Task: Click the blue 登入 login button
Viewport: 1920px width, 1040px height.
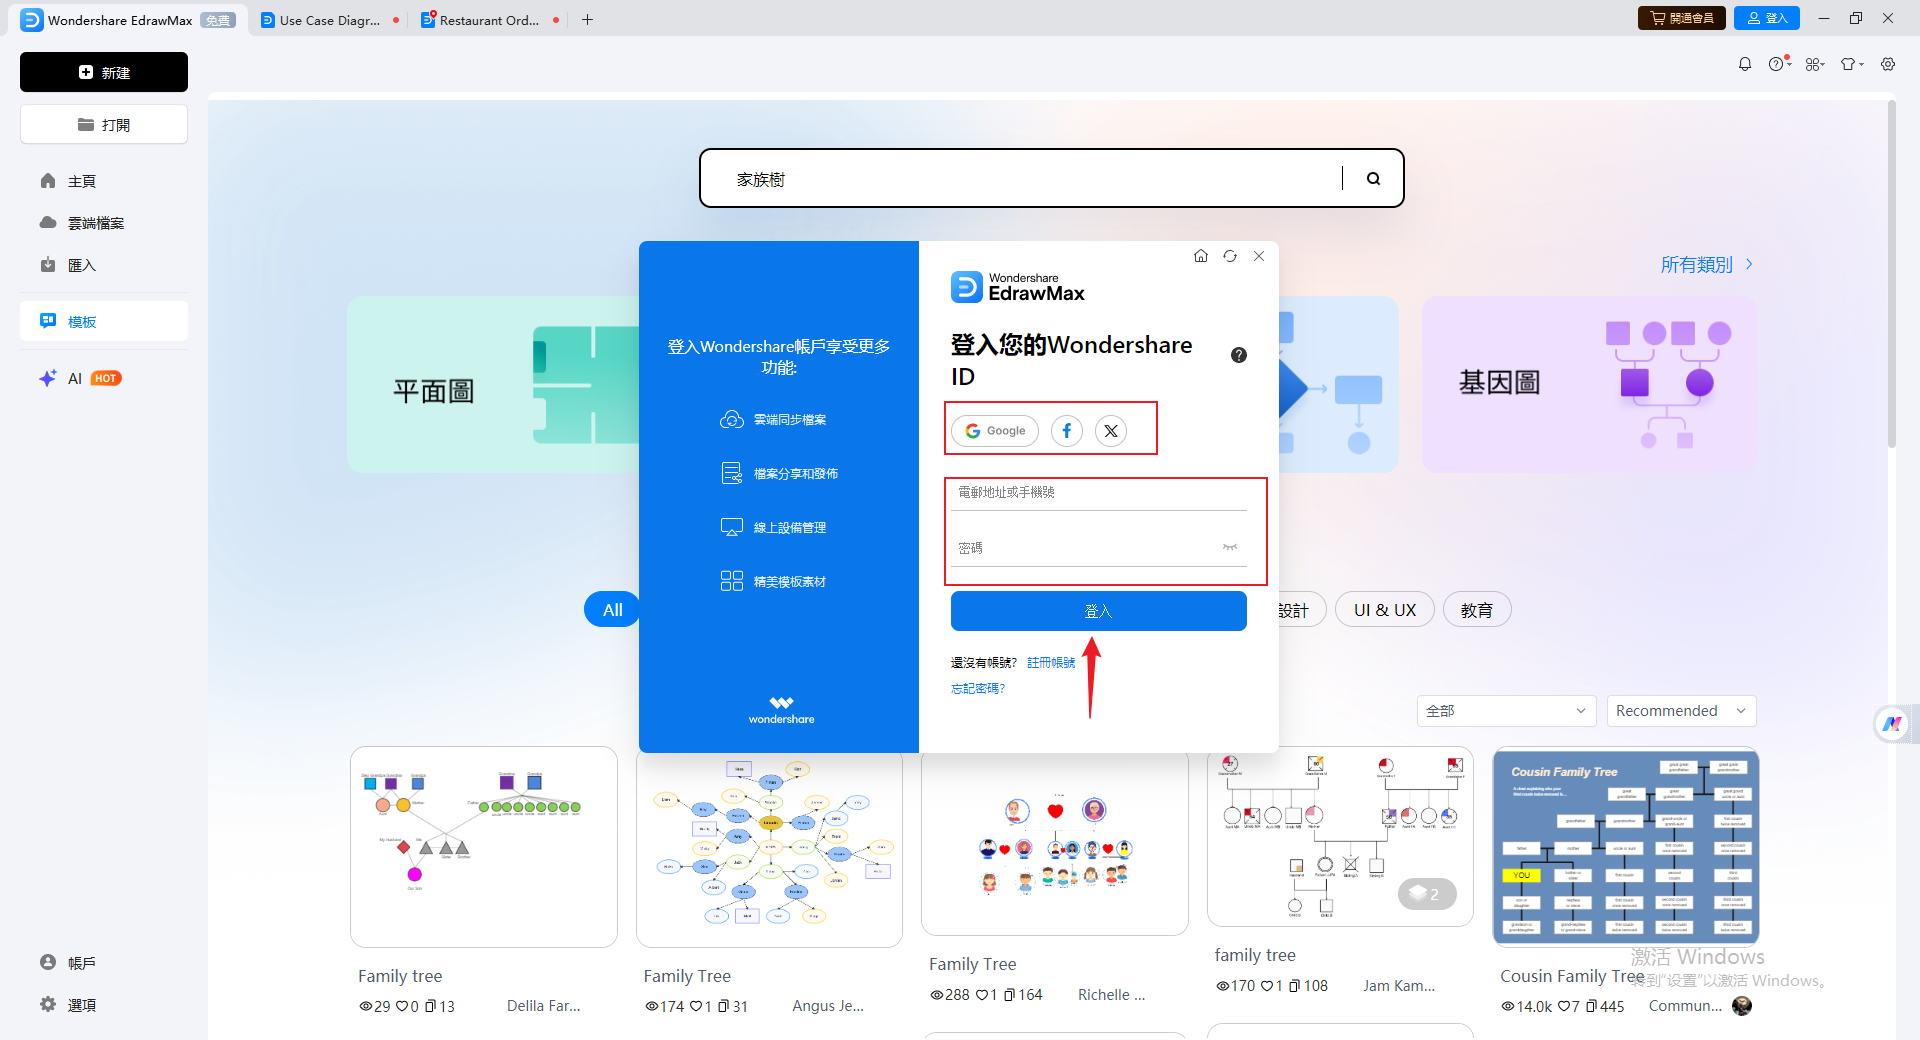Action: 1098,611
